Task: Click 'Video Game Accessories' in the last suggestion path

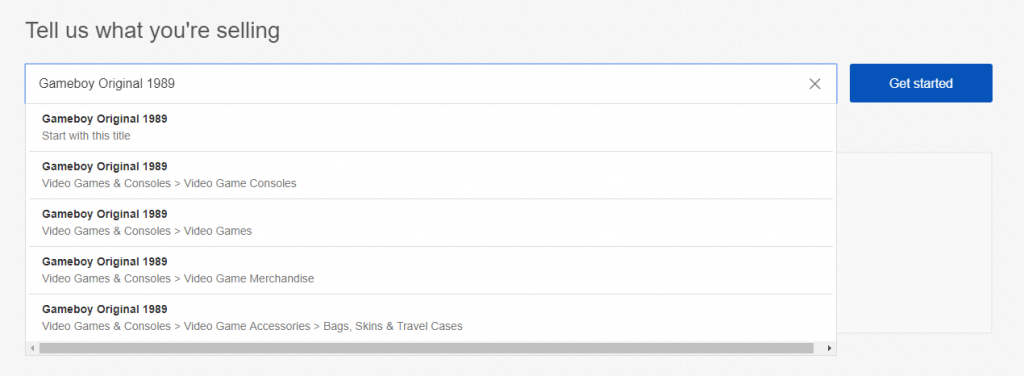Action: click(247, 326)
